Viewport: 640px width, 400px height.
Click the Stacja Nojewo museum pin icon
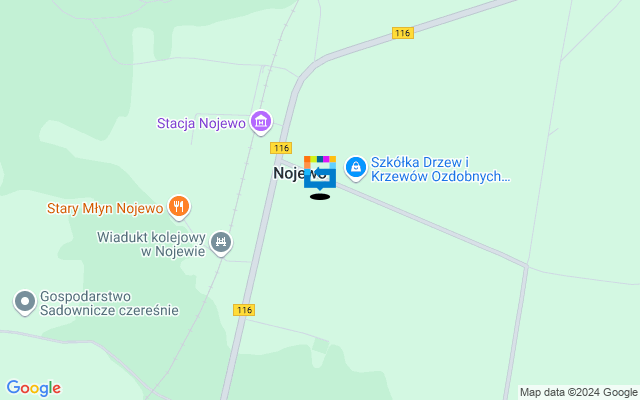[x=261, y=122]
